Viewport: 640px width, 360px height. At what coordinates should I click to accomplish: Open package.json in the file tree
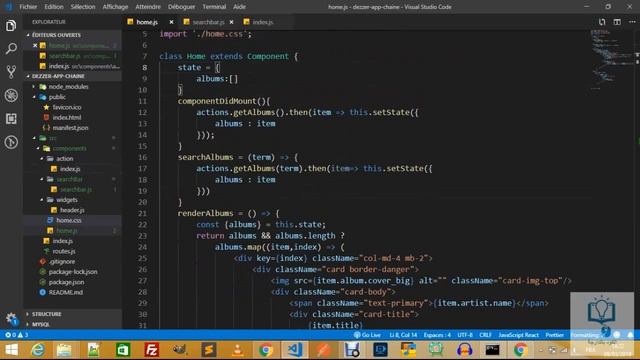point(66,282)
